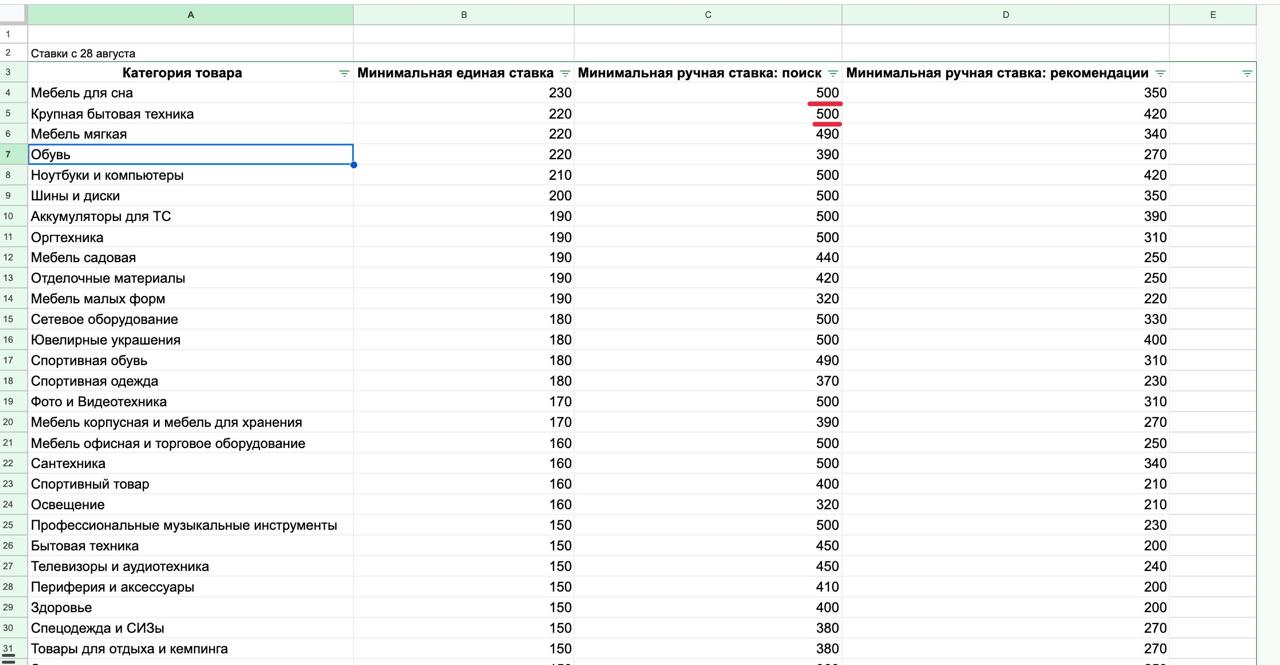Open filter icon in column E header
The width and height of the screenshot is (1280, 665).
pos(1247,73)
